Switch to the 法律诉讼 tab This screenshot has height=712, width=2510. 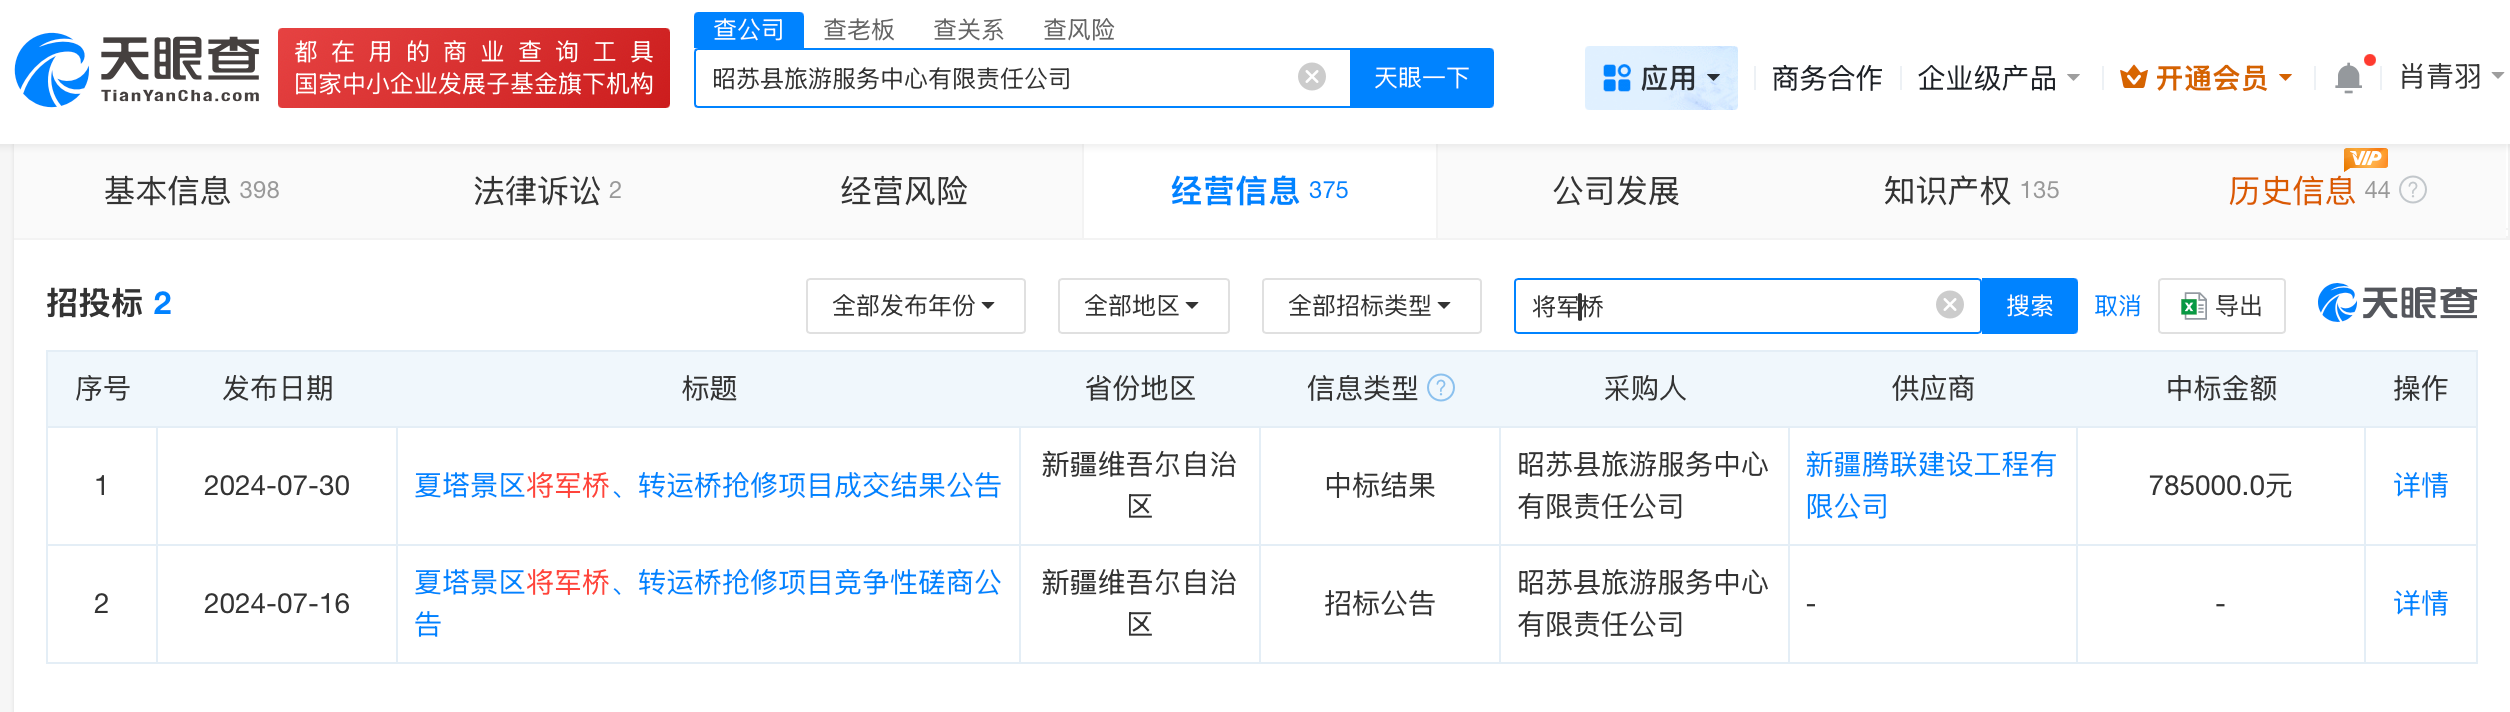[547, 190]
